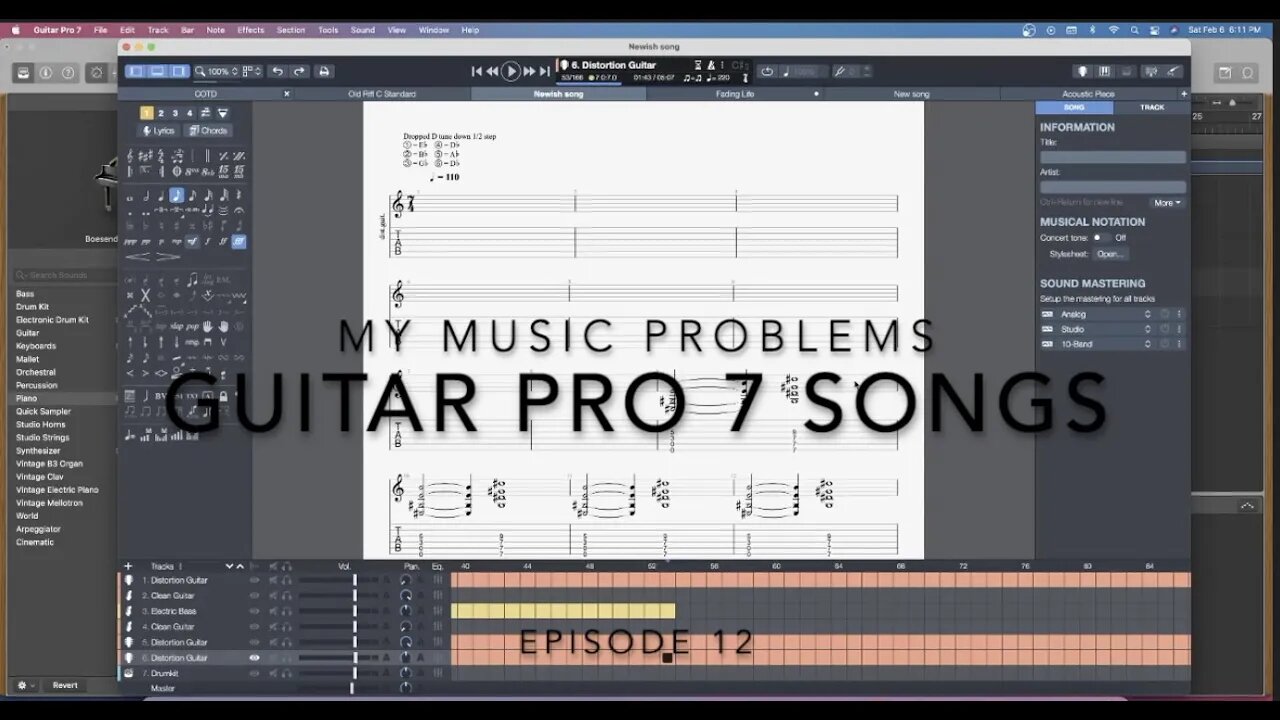The height and width of the screenshot is (720, 1280).
Task: Switch to the TRACK inspector tab
Action: pos(1152,107)
